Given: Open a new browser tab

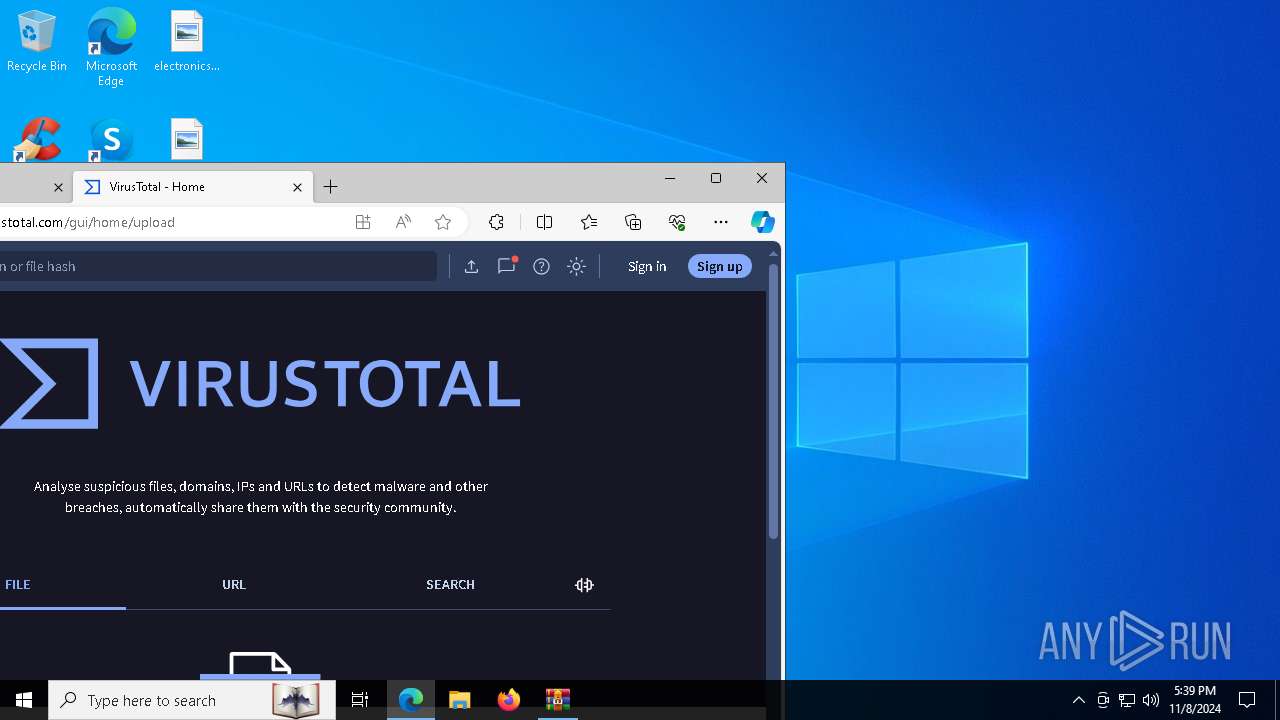Looking at the screenshot, I should click(x=331, y=187).
